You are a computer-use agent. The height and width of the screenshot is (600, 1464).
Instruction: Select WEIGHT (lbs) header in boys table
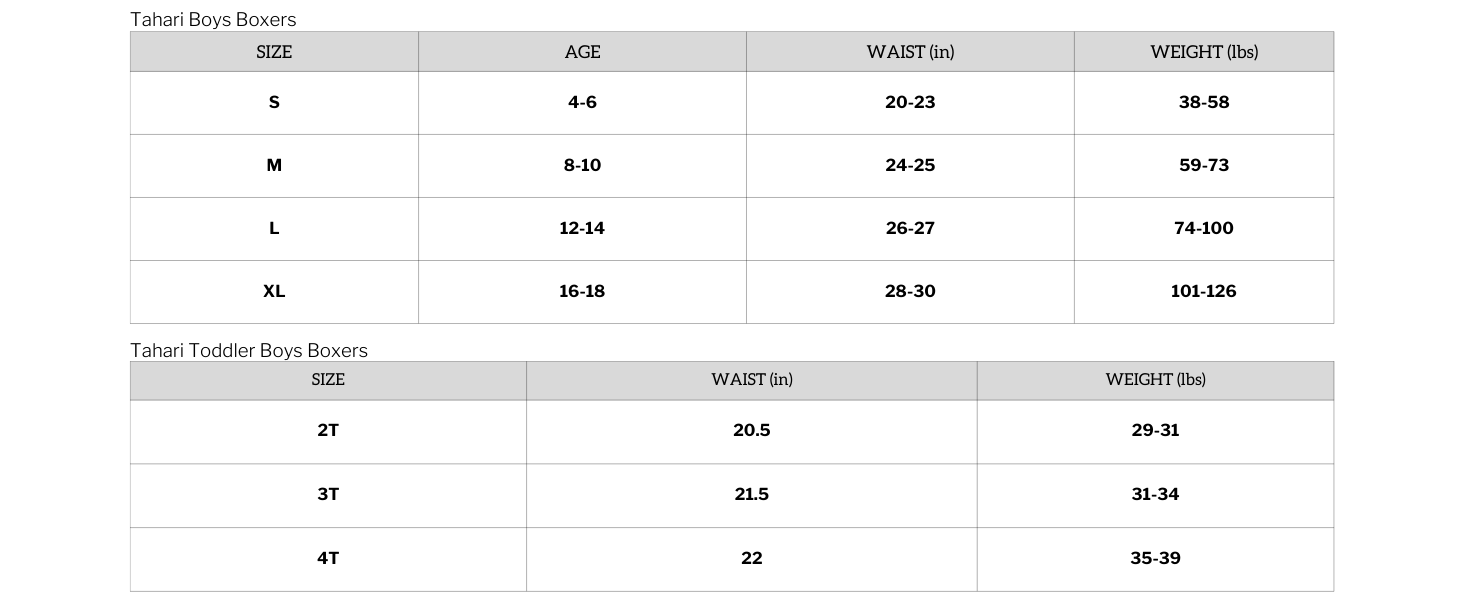1204,52
